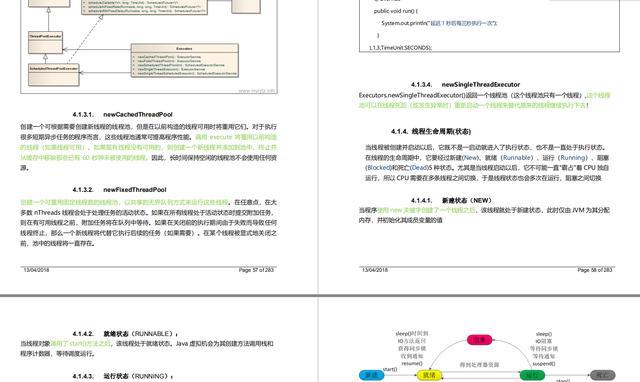Click the red 阻塞 state node in the lifecycle diagram
The image size is (640, 382).
point(480,340)
